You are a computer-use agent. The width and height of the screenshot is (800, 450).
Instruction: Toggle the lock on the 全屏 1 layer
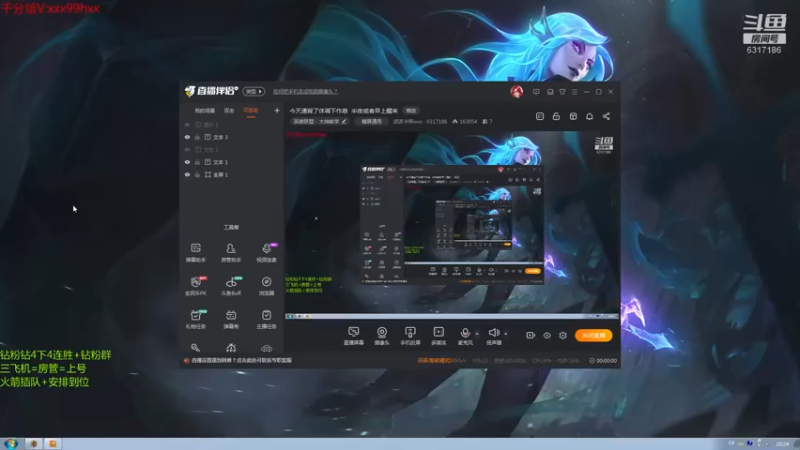(x=197, y=174)
